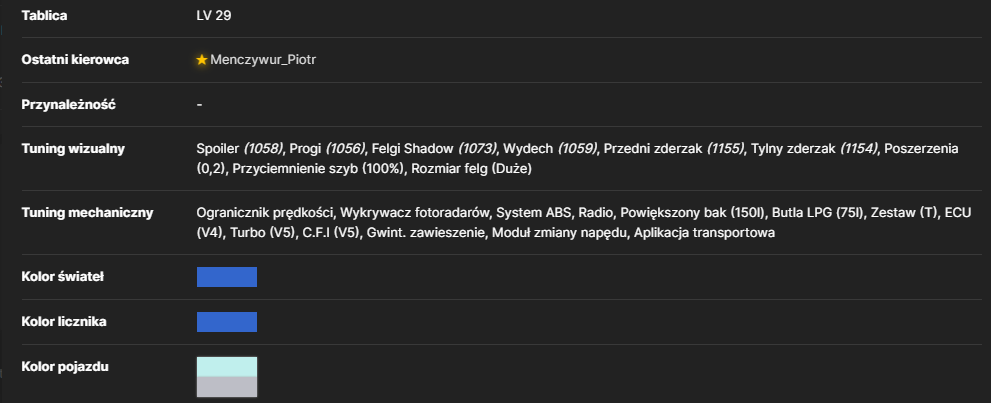Image resolution: width=991 pixels, height=403 pixels.
Task: Click the Przynależność row label
Action: click(x=68, y=104)
